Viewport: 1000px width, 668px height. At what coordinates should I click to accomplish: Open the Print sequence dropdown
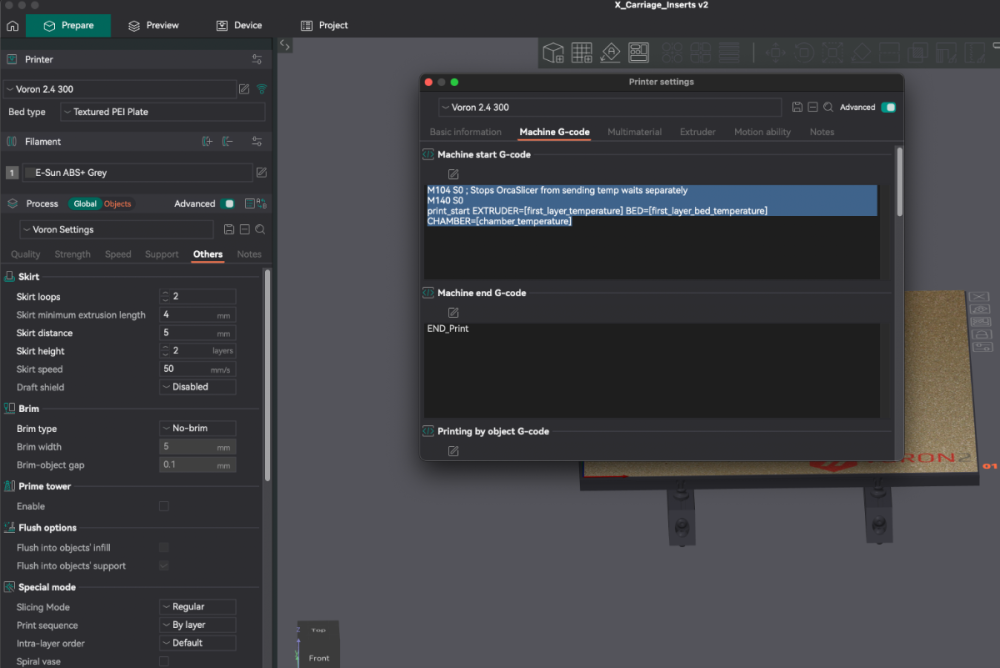pos(198,625)
